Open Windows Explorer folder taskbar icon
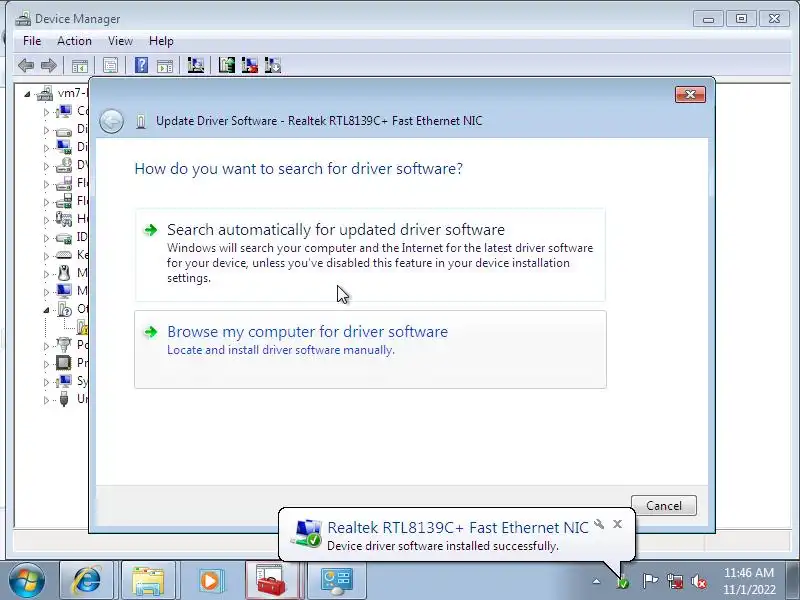The height and width of the screenshot is (600, 800). [x=148, y=581]
